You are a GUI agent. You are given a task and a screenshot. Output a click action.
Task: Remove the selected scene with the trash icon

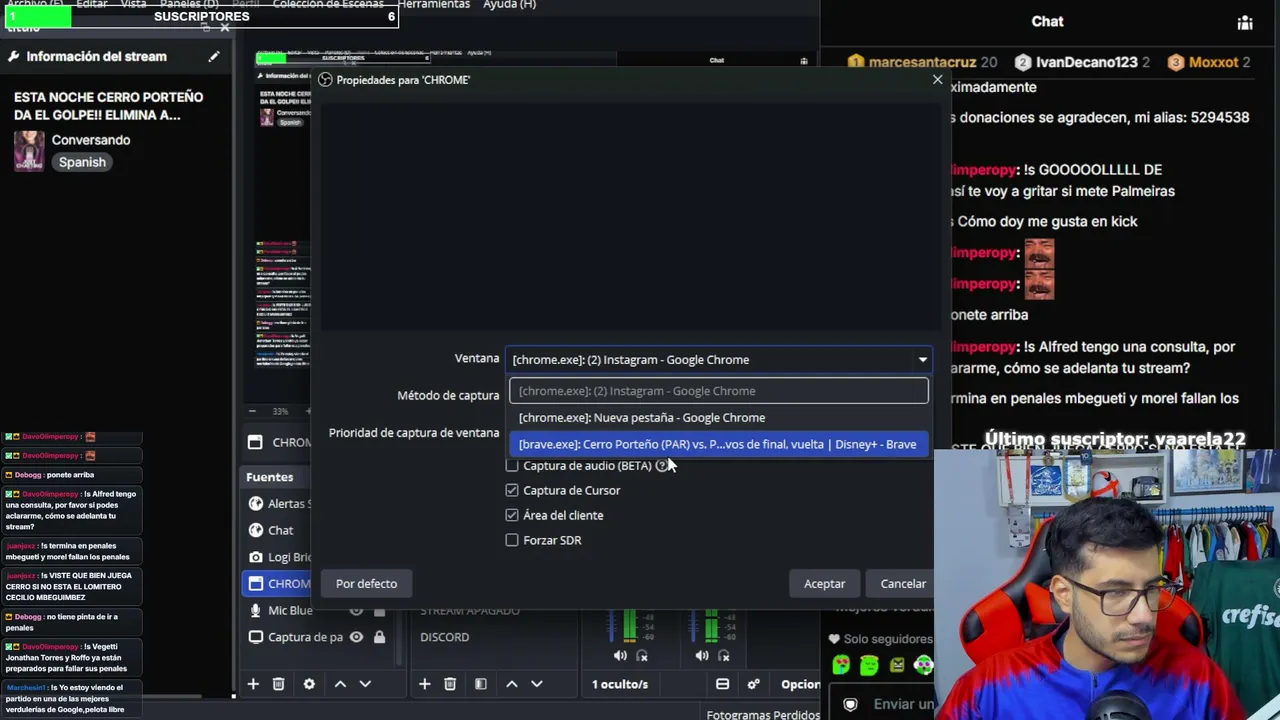(450, 684)
